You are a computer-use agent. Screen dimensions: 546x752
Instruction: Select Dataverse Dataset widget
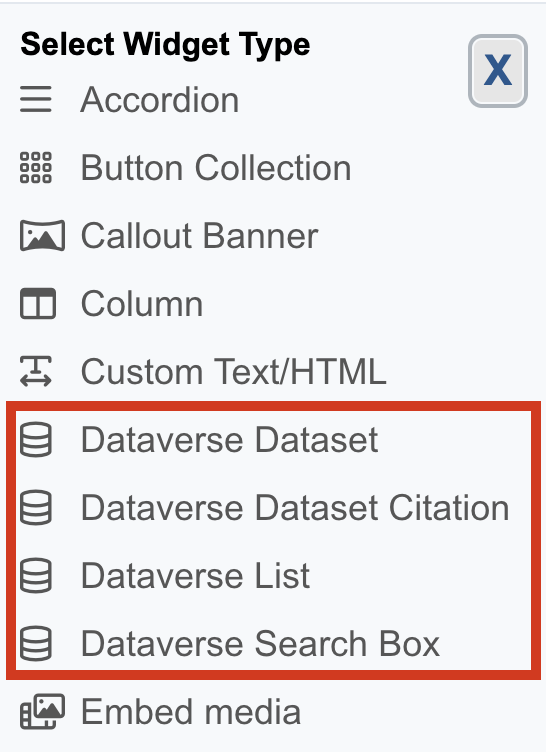click(229, 440)
